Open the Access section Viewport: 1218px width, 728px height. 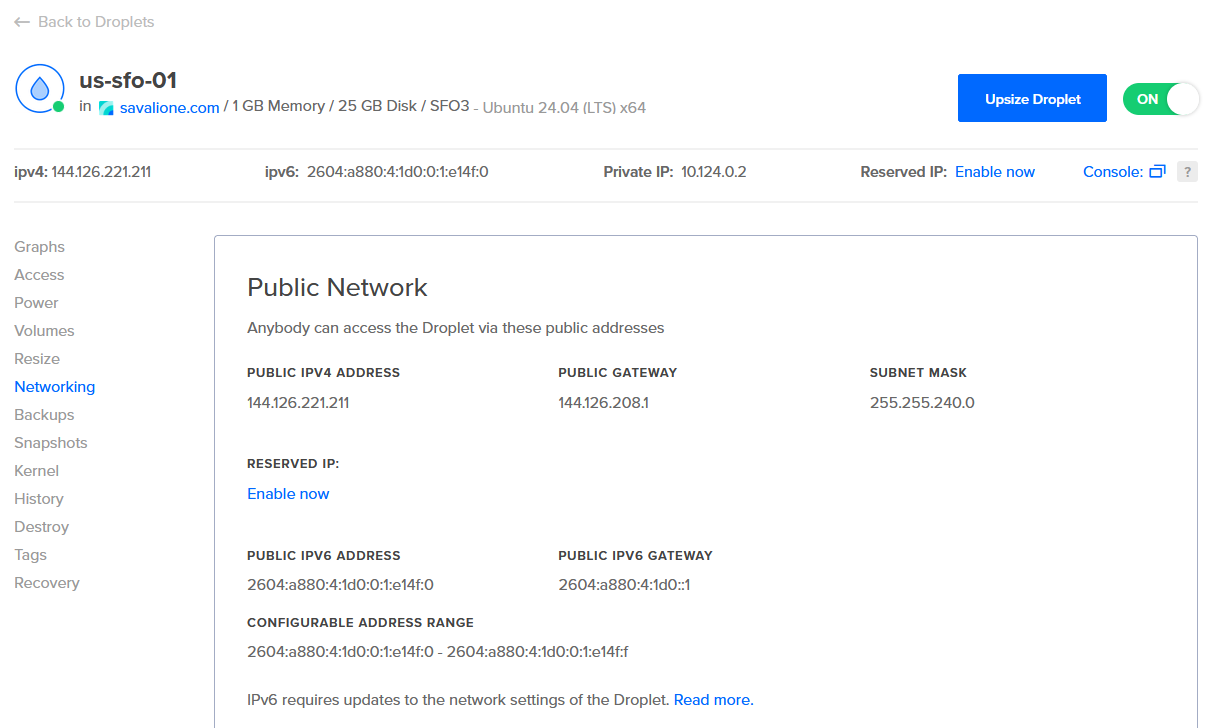[39, 274]
